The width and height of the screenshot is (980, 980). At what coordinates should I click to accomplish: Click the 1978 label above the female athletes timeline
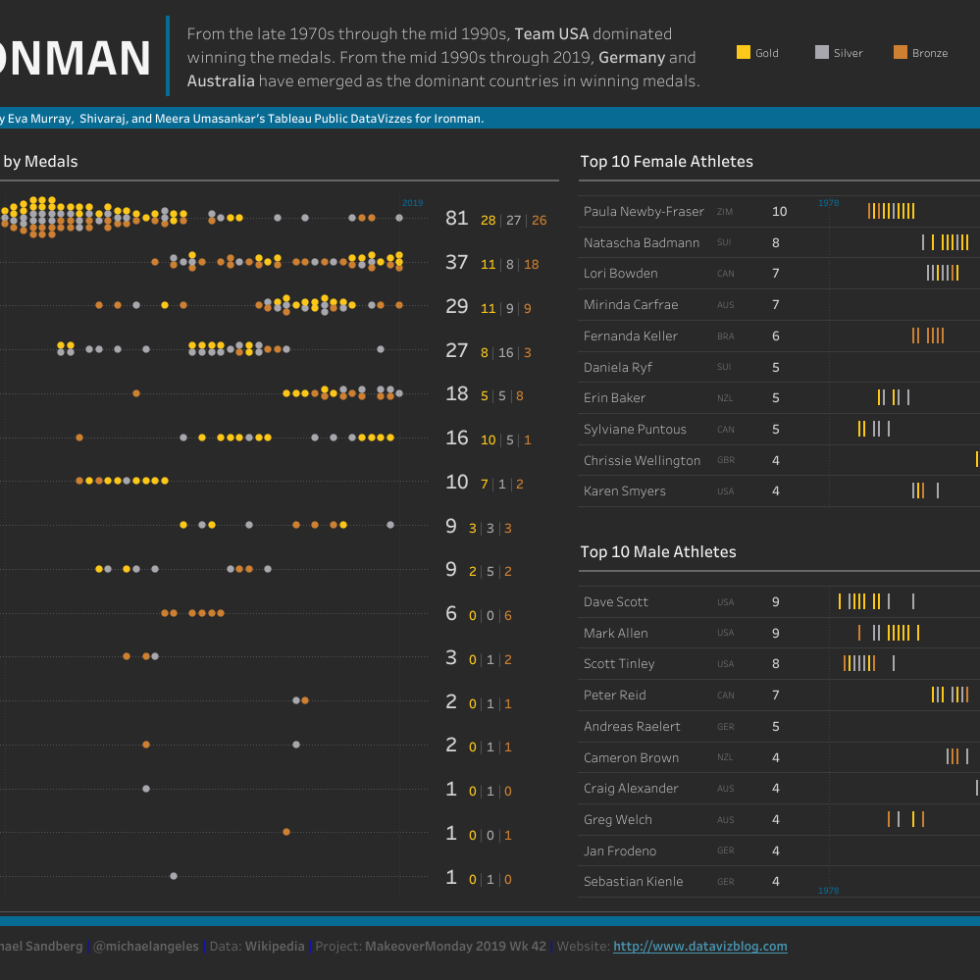(828, 203)
